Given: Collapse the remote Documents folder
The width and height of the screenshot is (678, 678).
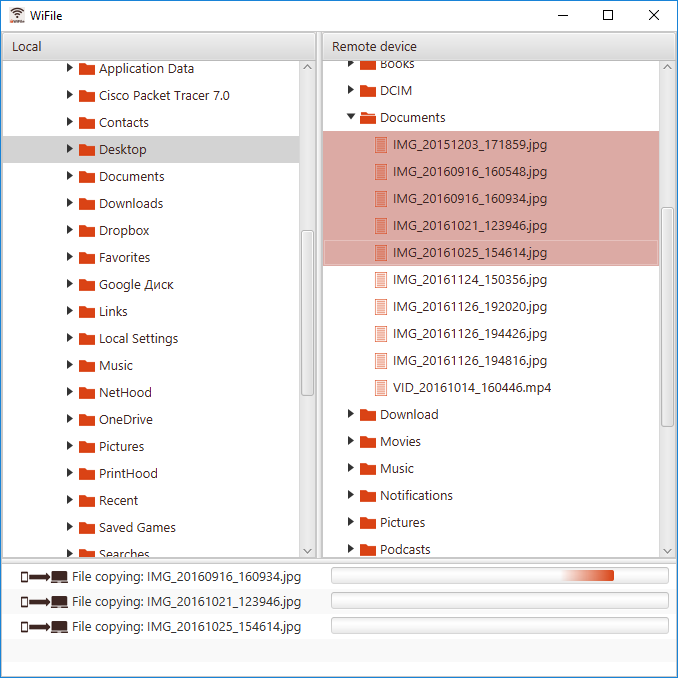Looking at the screenshot, I should [351, 116].
